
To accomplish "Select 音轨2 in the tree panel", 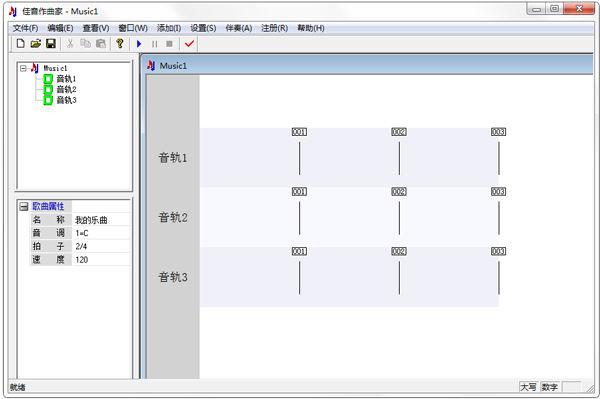I will click(x=66, y=90).
